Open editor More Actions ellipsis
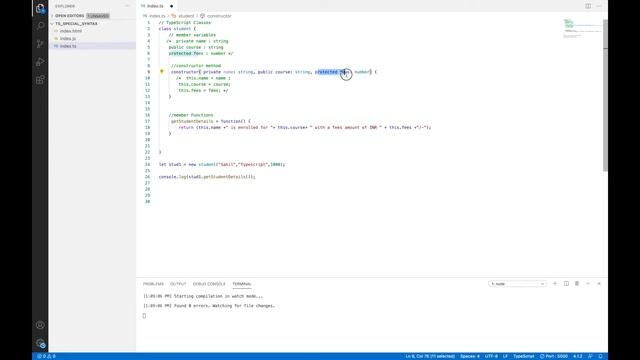This screenshot has height=360, width=640. click(599, 6)
